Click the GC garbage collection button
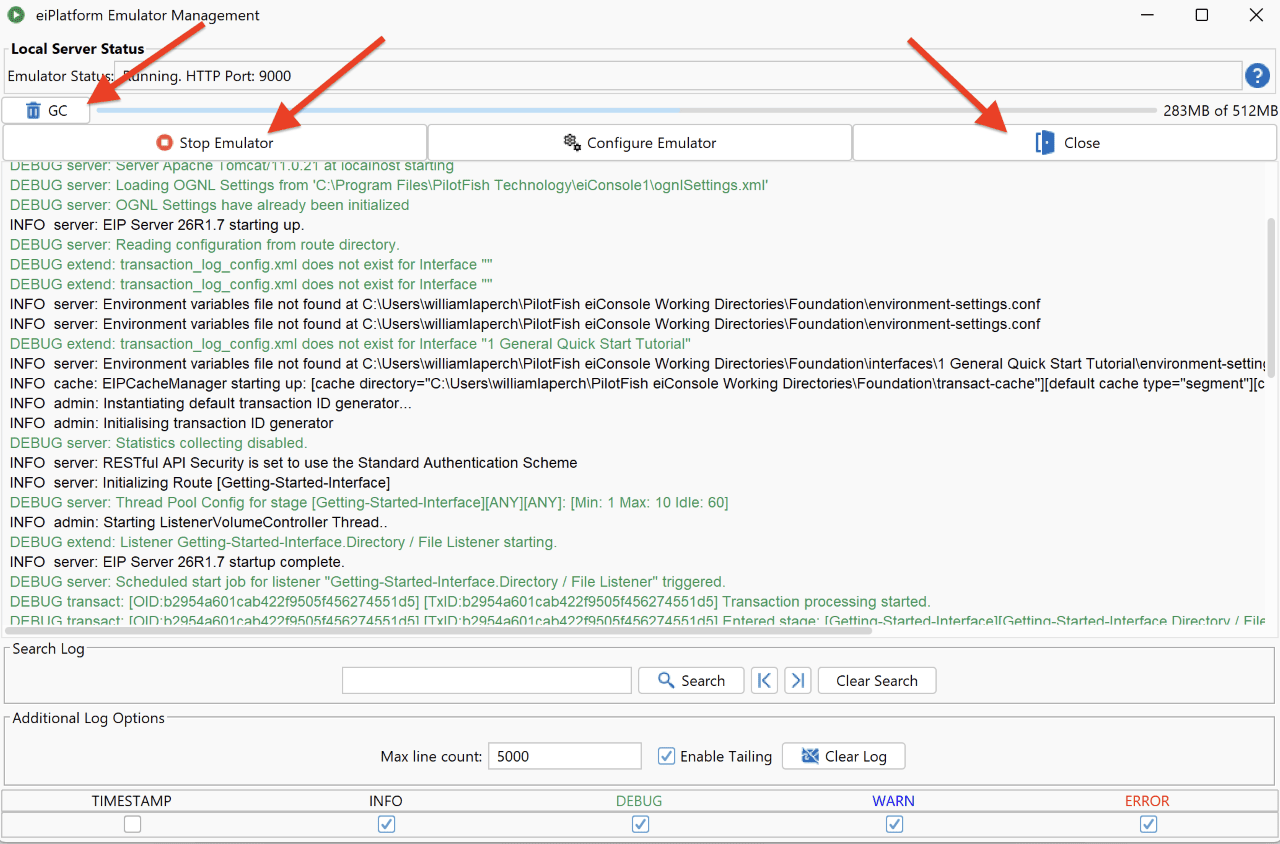The image size is (1280, 844). click(x=46, y=111)
